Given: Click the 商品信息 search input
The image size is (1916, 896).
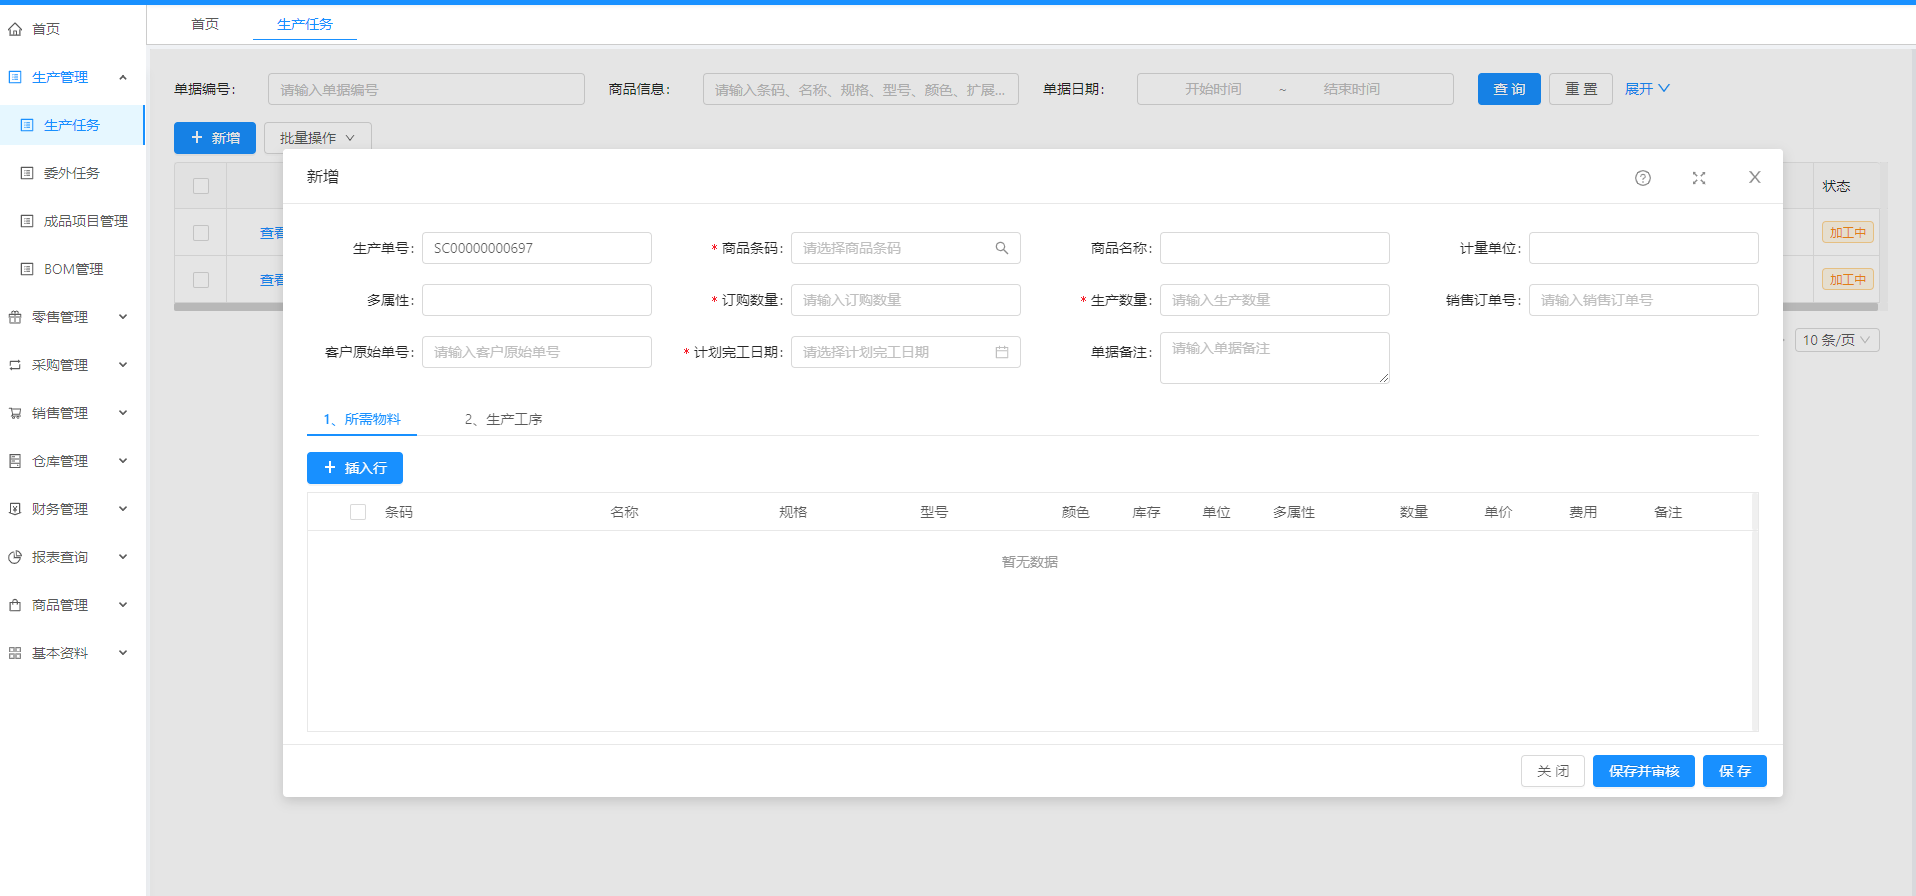Looking at the screenshot, I should [x=861, y=89].
